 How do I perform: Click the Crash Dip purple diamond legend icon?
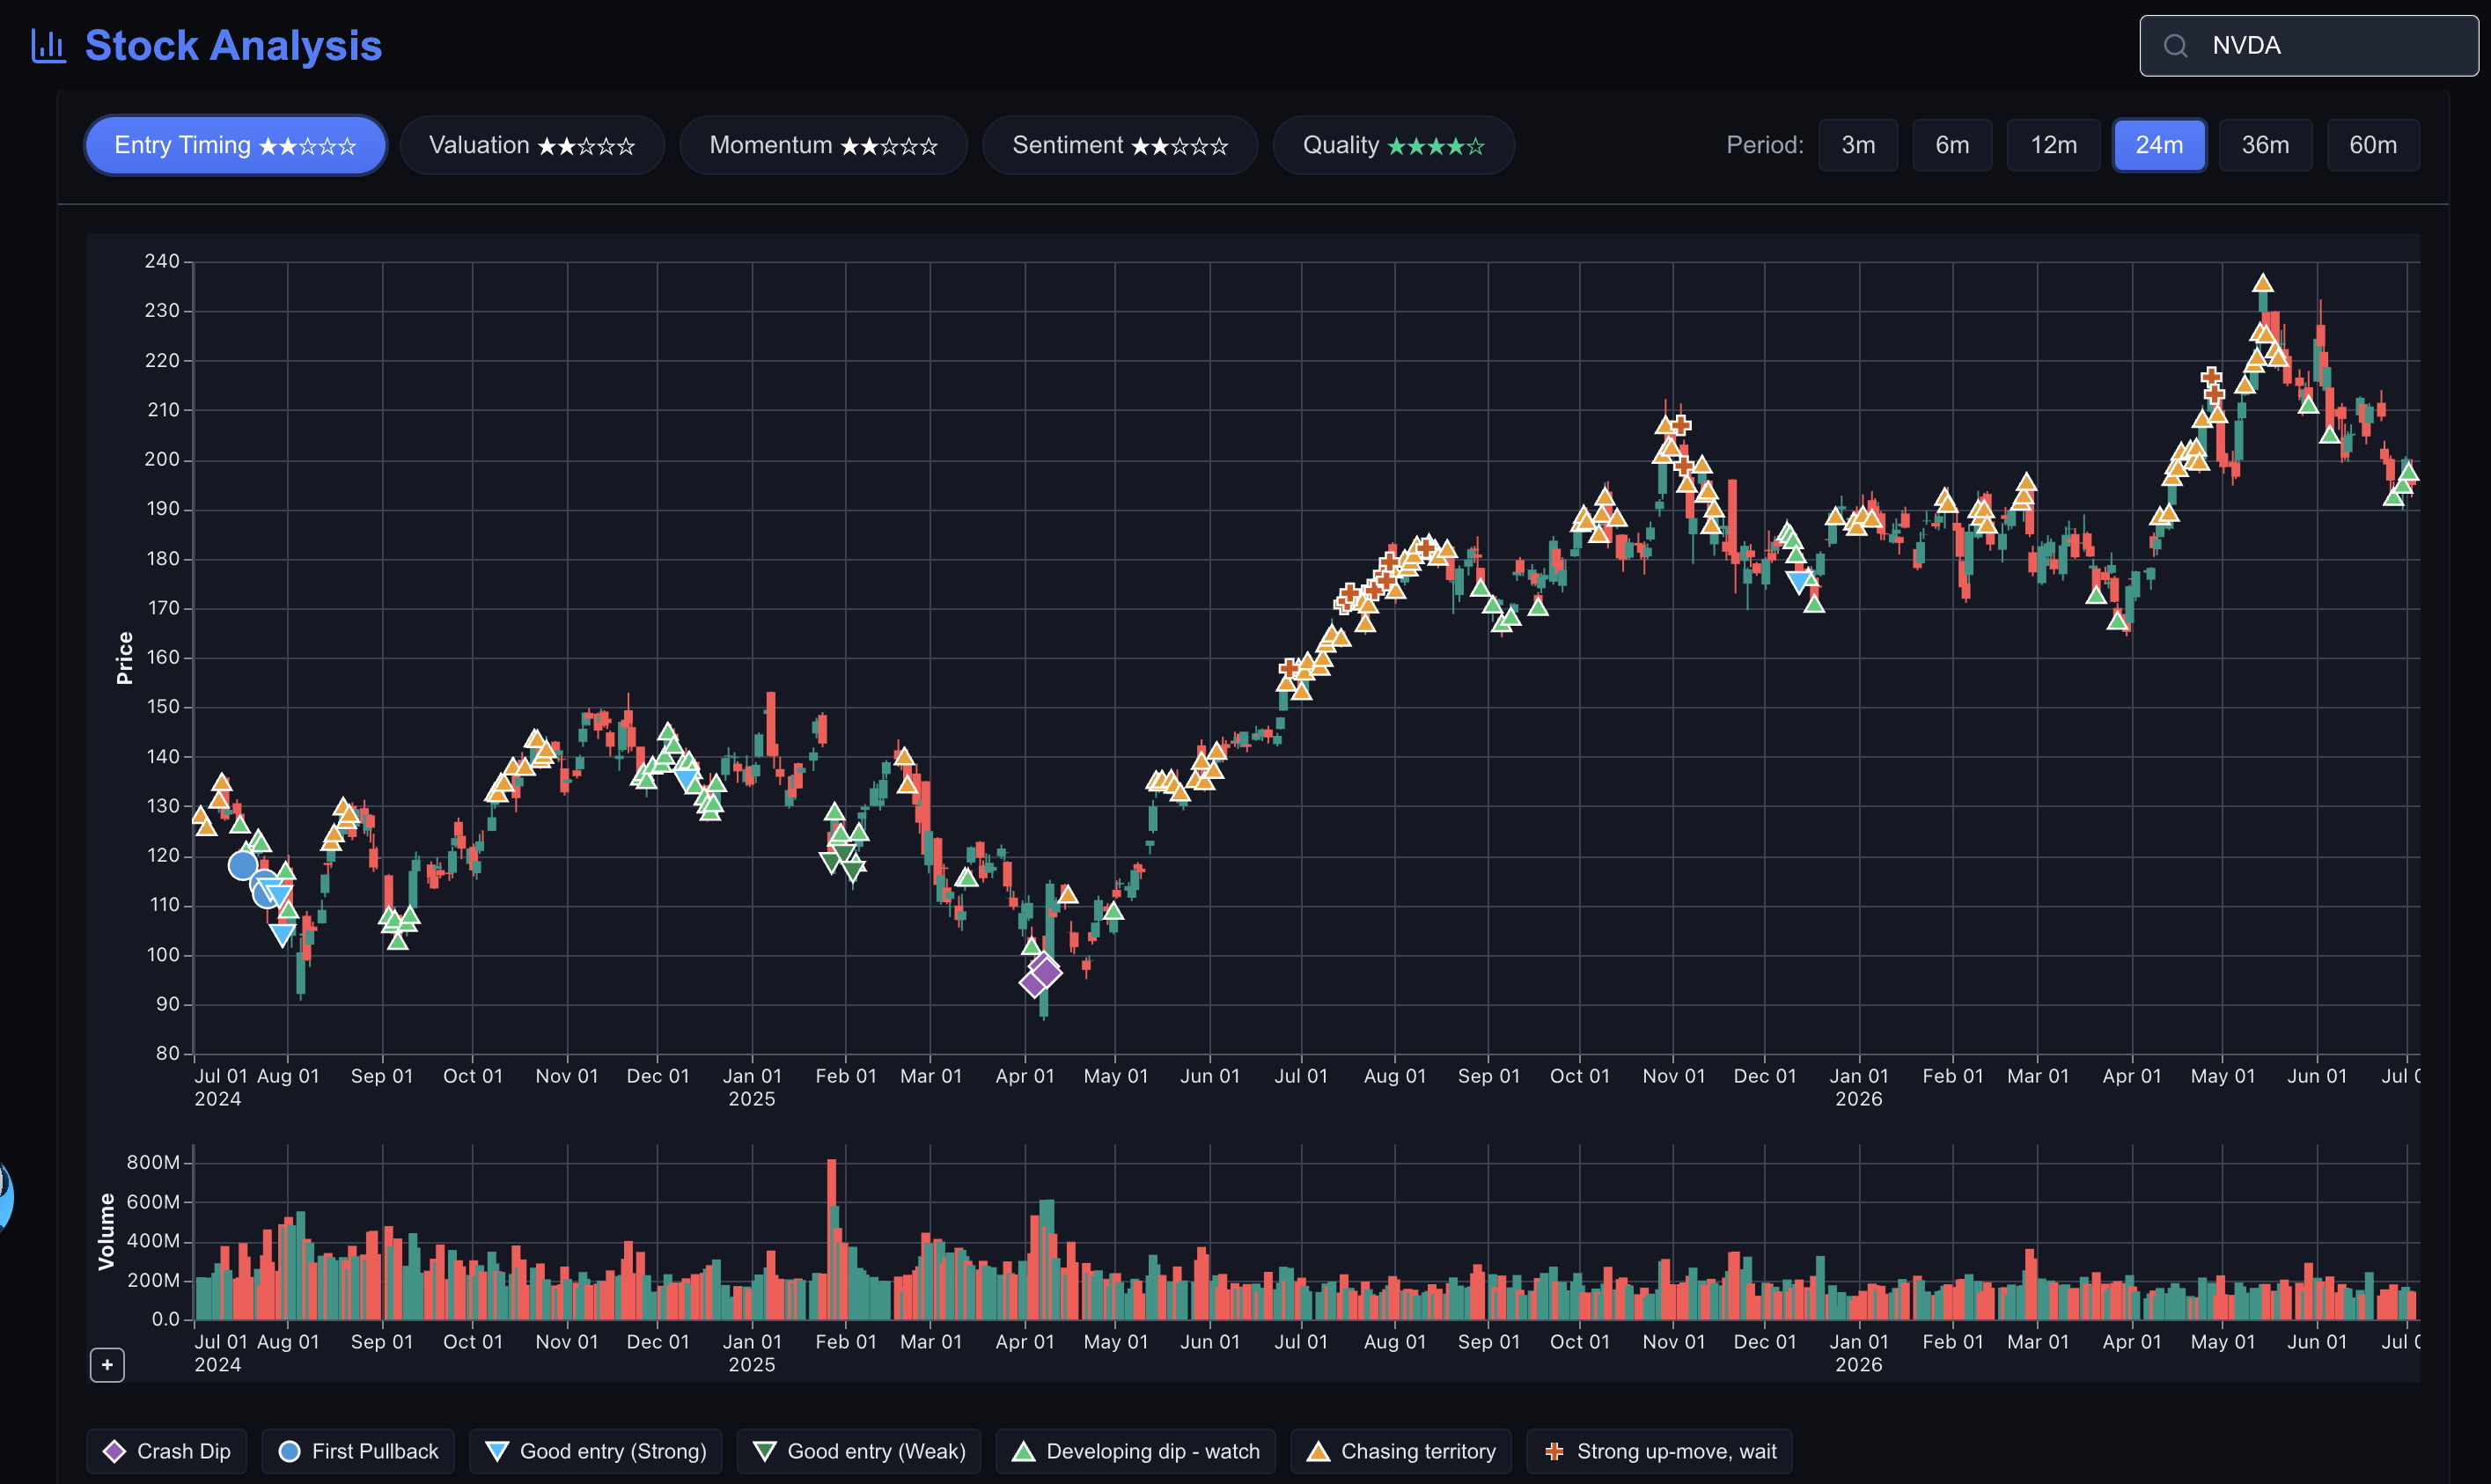[x=115, y=1451]
